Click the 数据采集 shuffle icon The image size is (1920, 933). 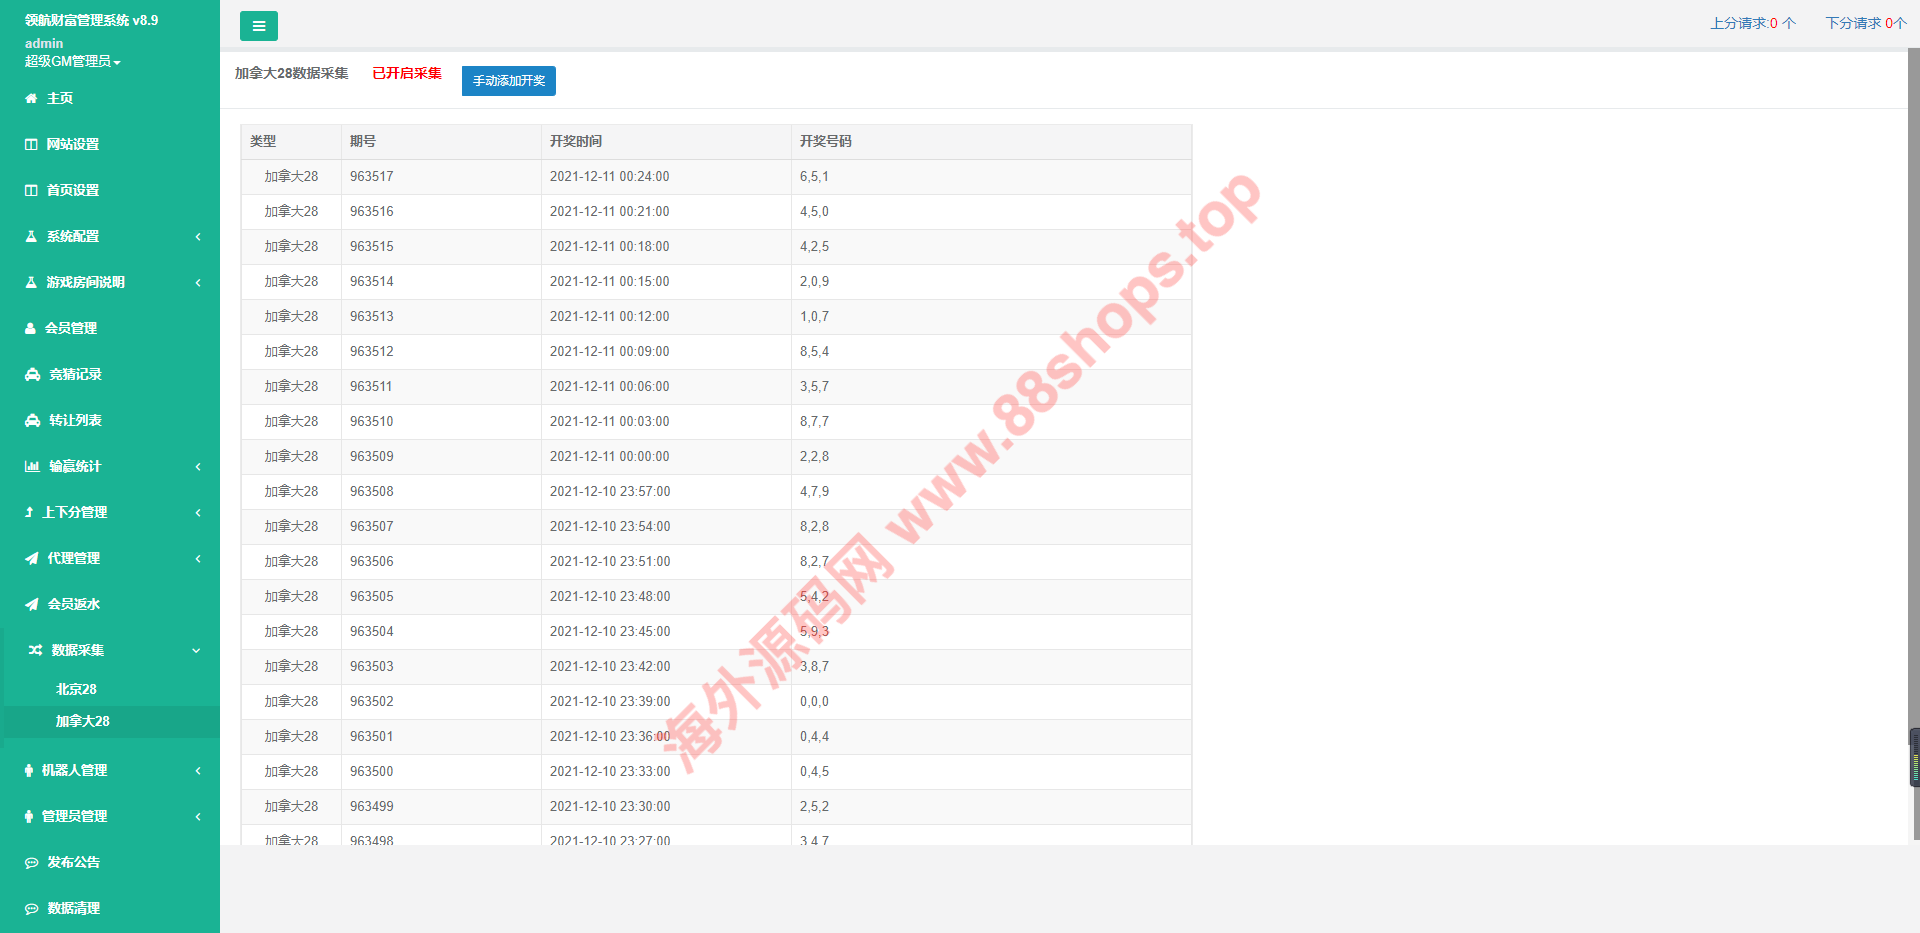35,650
